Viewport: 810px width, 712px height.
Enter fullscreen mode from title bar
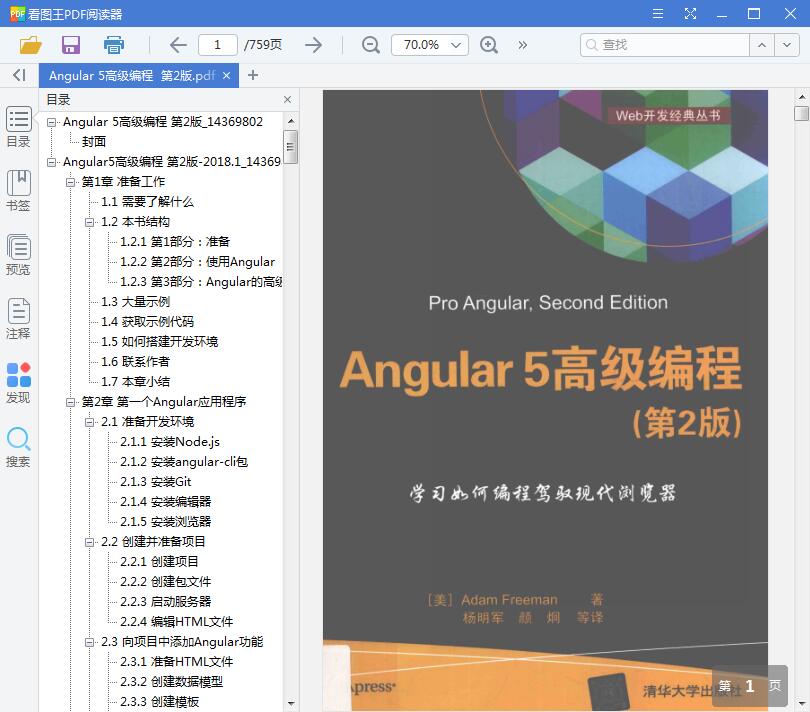[x=690, y=13]
